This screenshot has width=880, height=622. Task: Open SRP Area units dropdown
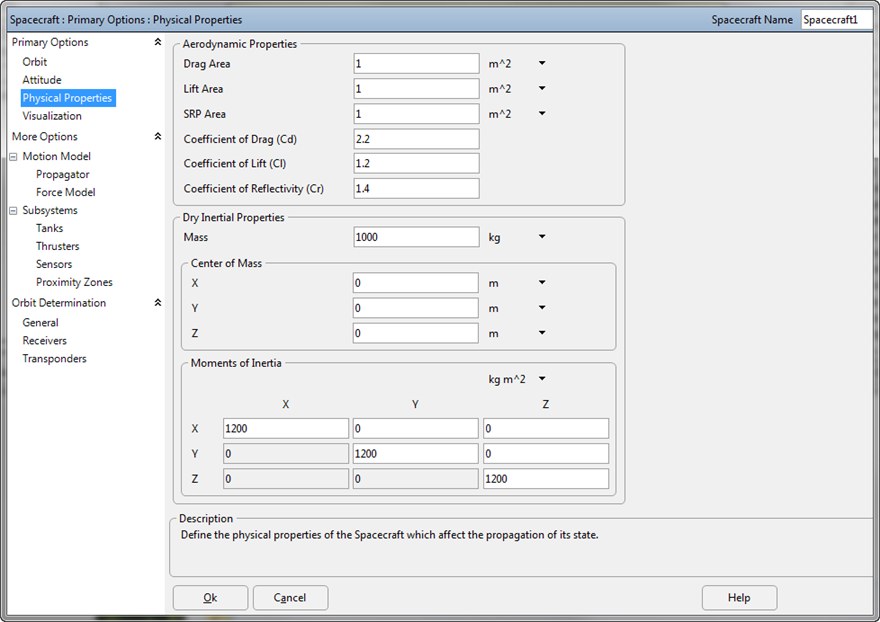click(x=542, y=113)
